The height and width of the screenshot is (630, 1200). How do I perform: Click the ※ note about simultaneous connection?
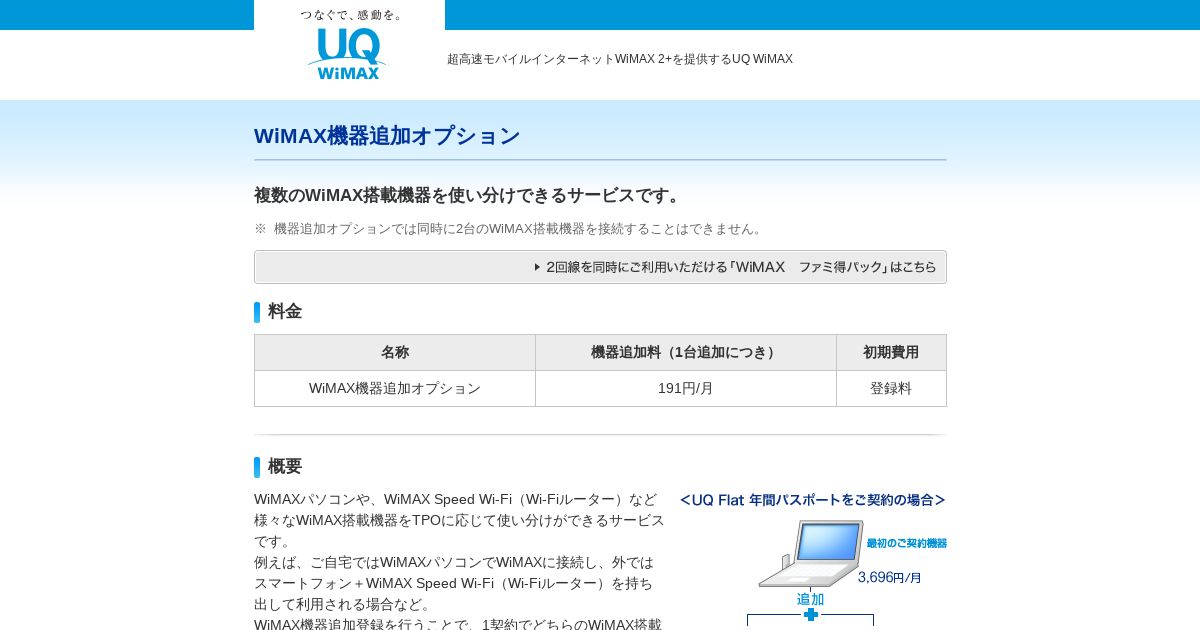point(510,228)
